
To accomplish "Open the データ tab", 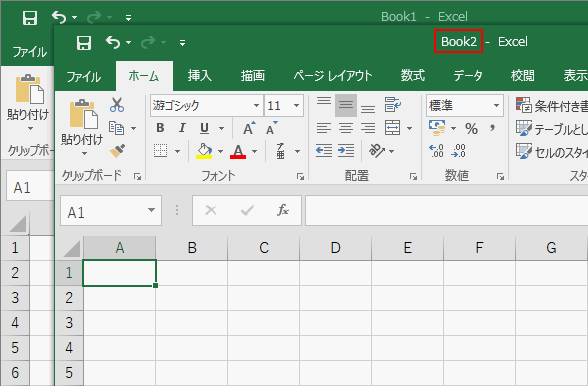I will 468,76.
